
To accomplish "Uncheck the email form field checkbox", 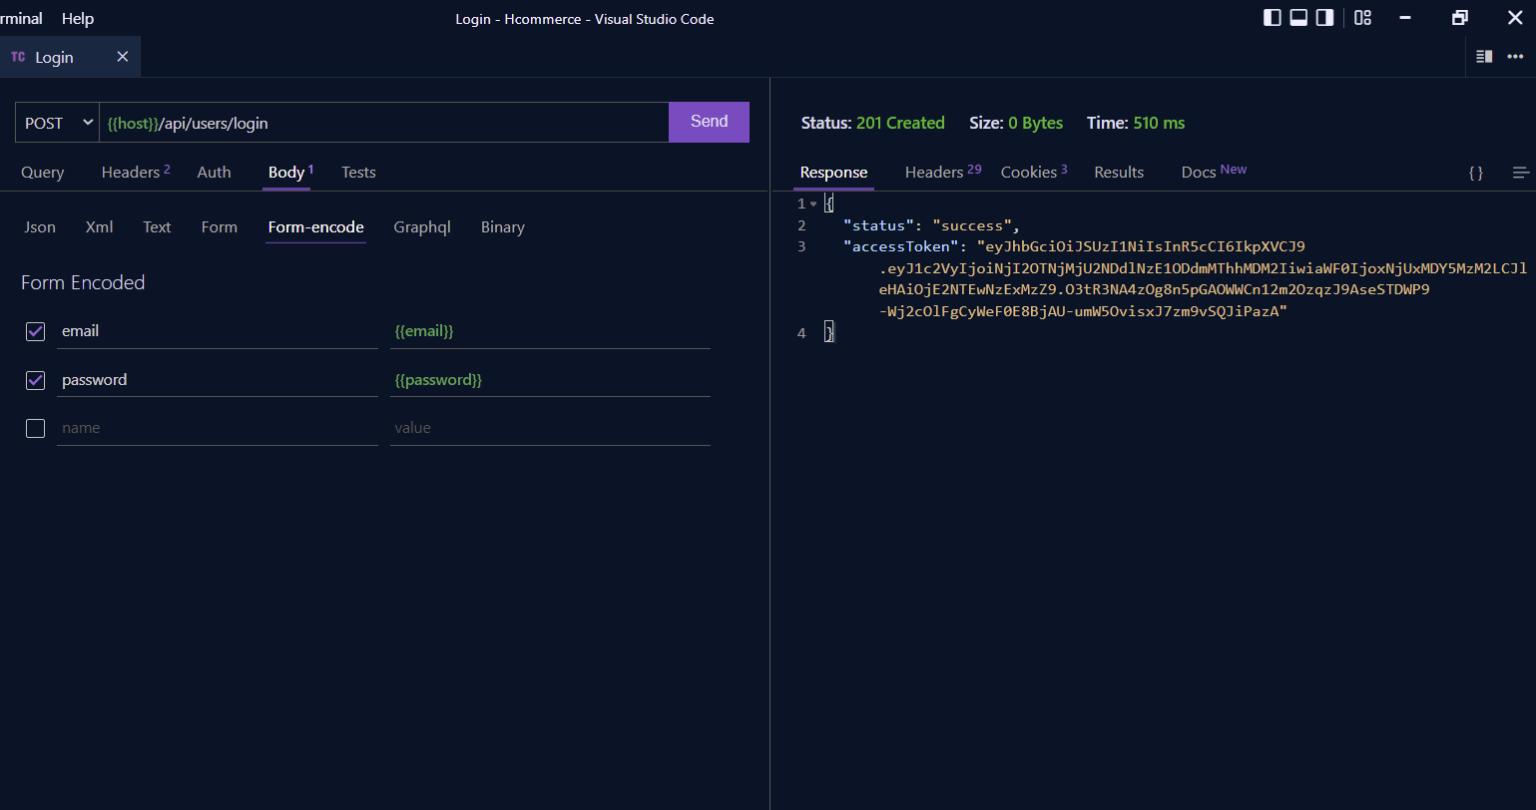I will coord(35,331).
